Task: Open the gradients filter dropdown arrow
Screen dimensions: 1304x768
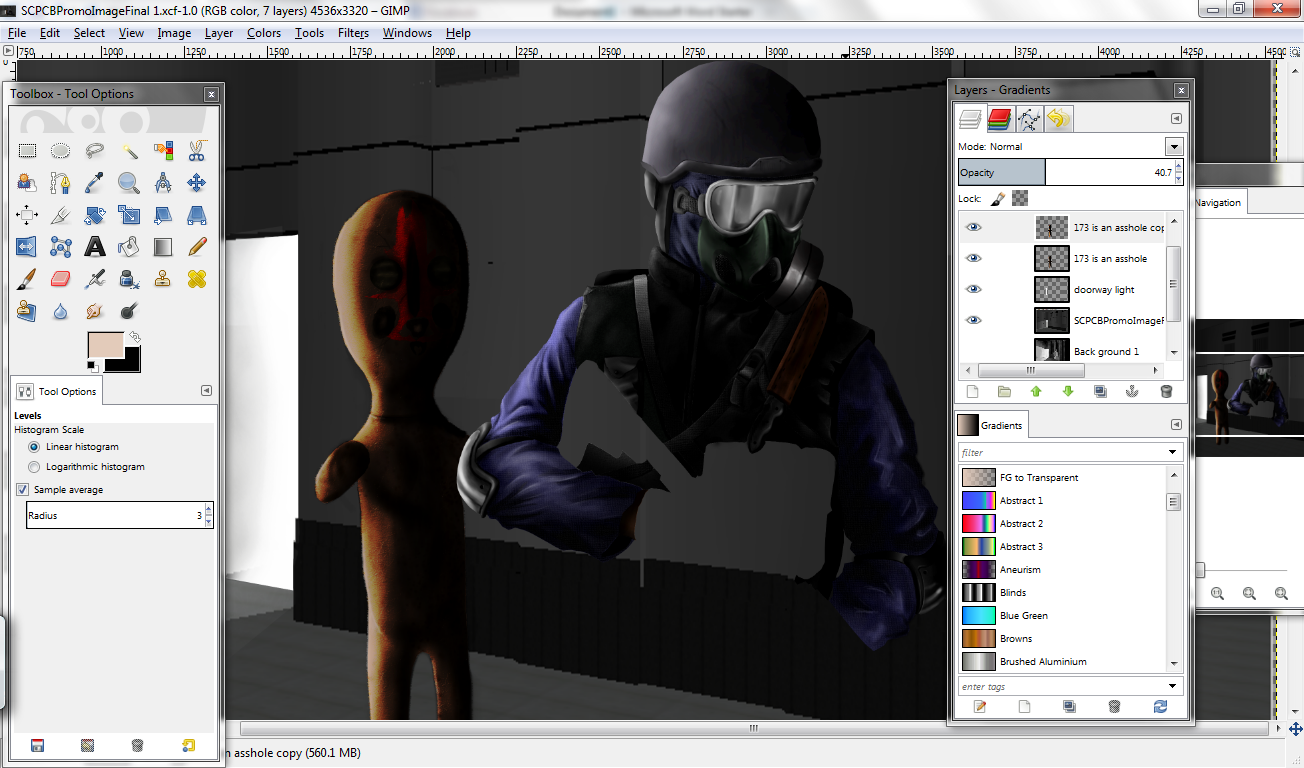Action: click(x=1173, y=453)
